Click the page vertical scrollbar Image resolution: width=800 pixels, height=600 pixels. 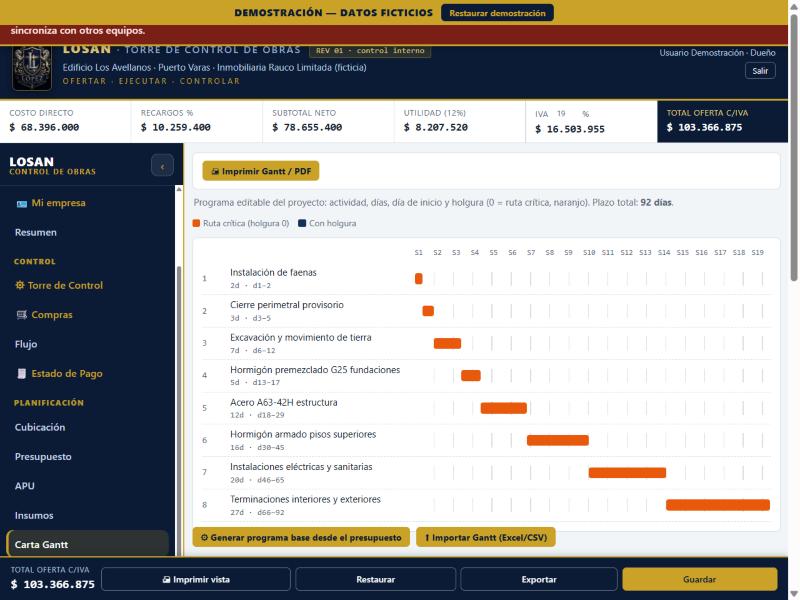click(793, 148)
